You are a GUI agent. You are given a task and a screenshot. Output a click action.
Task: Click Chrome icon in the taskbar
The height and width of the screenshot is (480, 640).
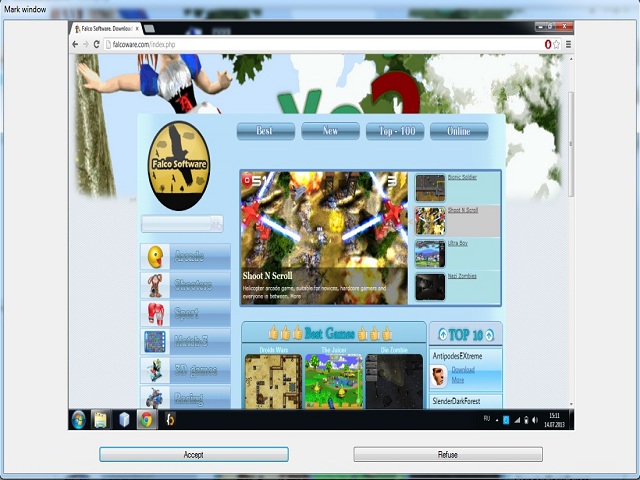(x=146, y=419)
